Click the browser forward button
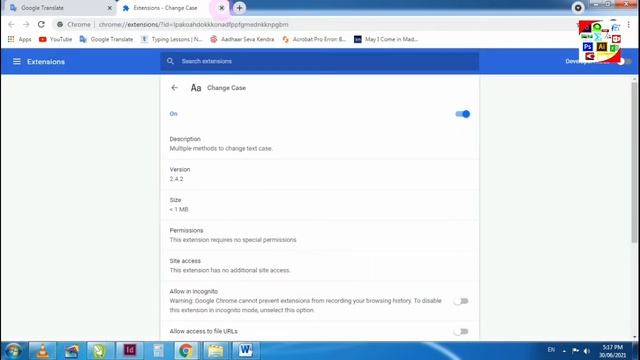 click(x=26, y=24)
